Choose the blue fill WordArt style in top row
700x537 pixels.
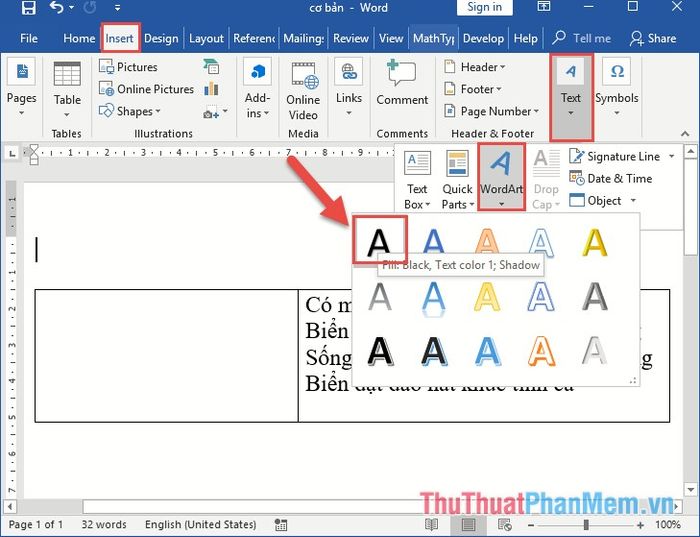pyautogui.click(x=433, y=242)
